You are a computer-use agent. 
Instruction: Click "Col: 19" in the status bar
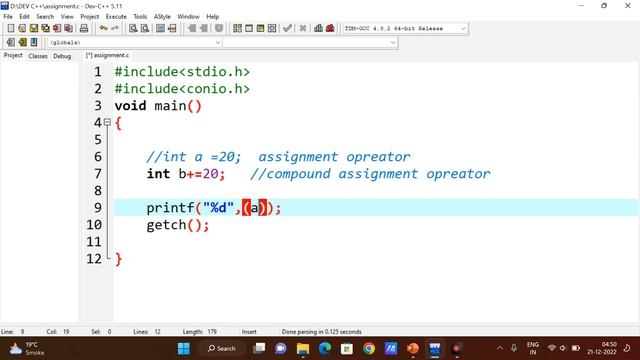click(x=58, y=332)
